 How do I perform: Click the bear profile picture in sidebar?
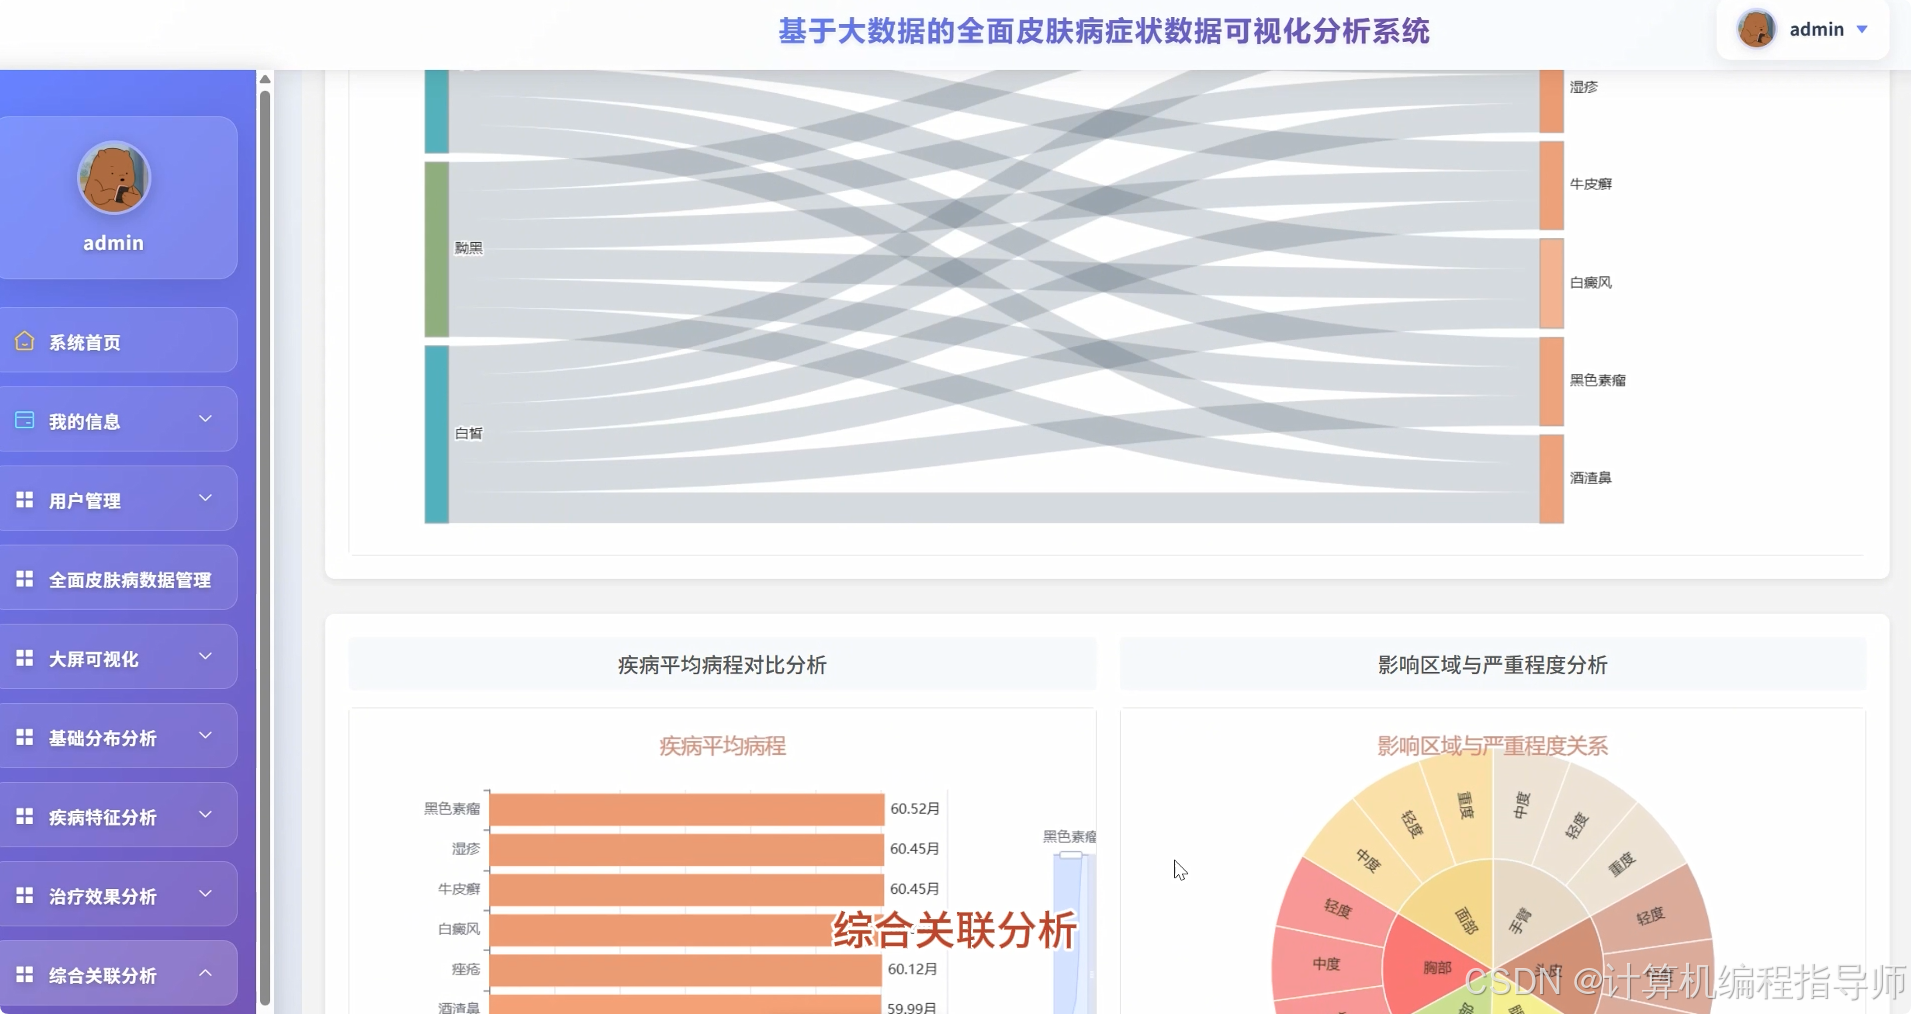pos(113,178)
